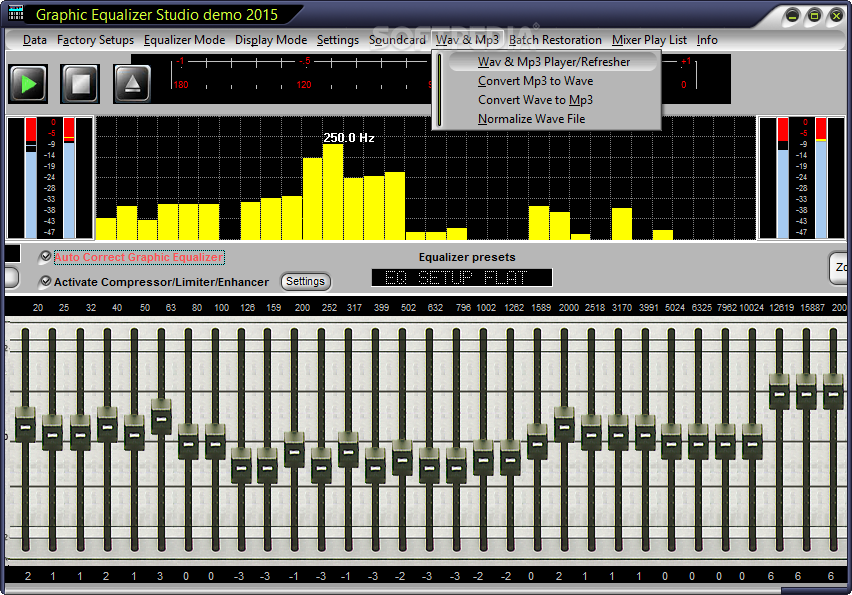
Task: Click the 6325 Hz band slider knob
Action: pyautogui.click(x=699, y=442)
